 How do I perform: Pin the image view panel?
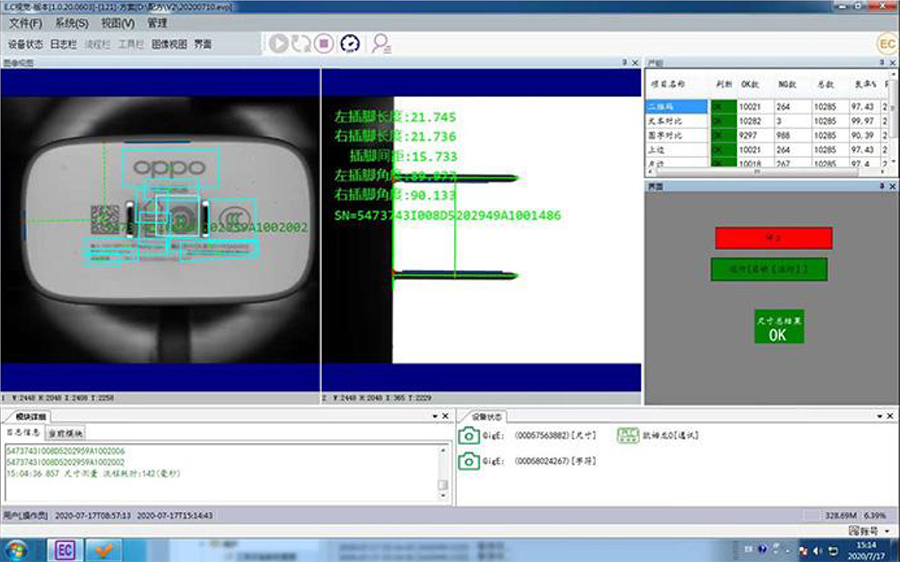coord(624,63)
